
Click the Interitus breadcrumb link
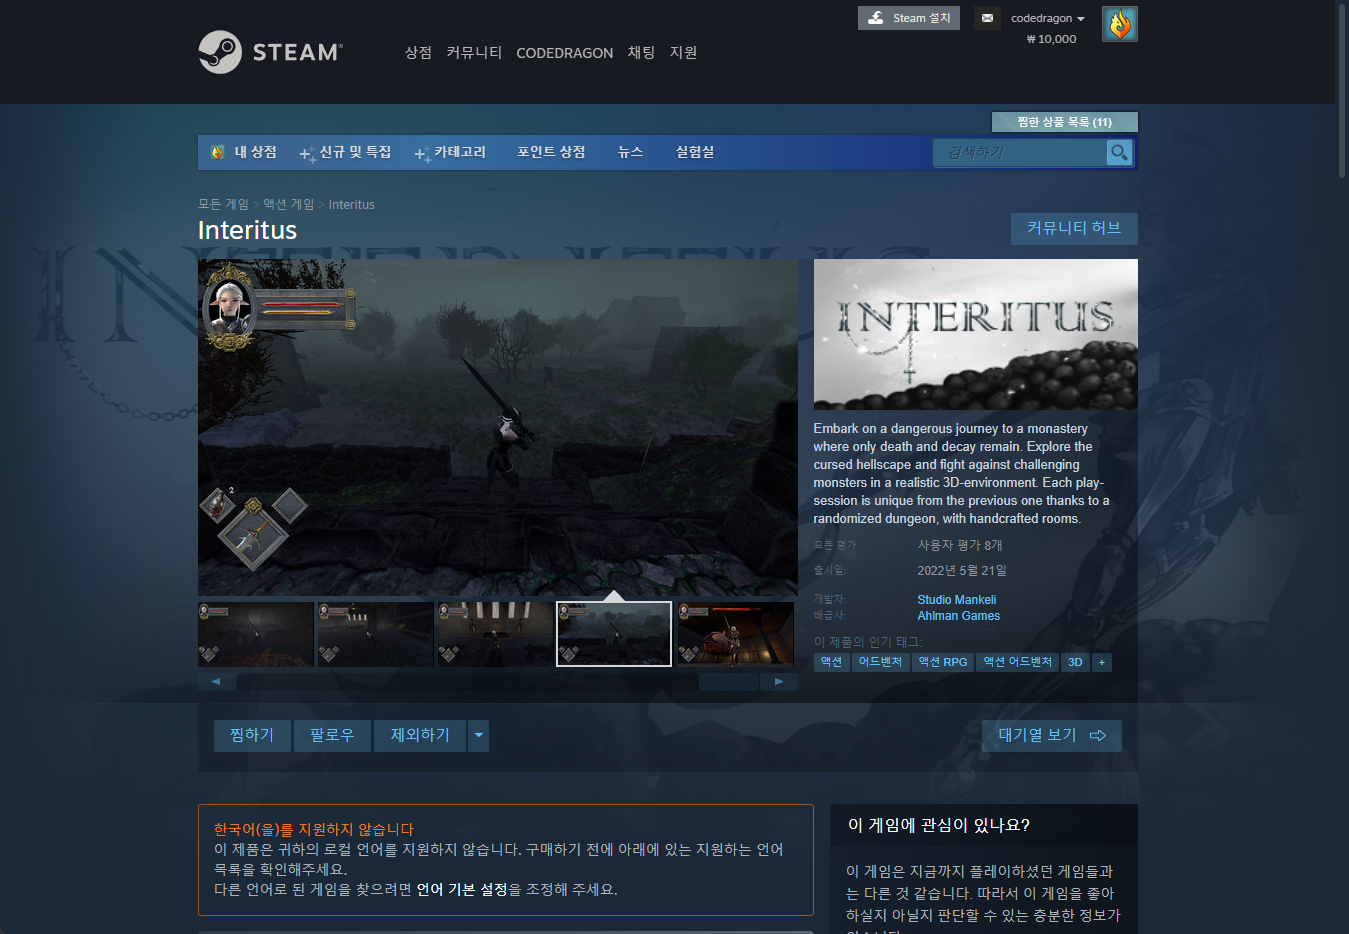click(351, 204)
